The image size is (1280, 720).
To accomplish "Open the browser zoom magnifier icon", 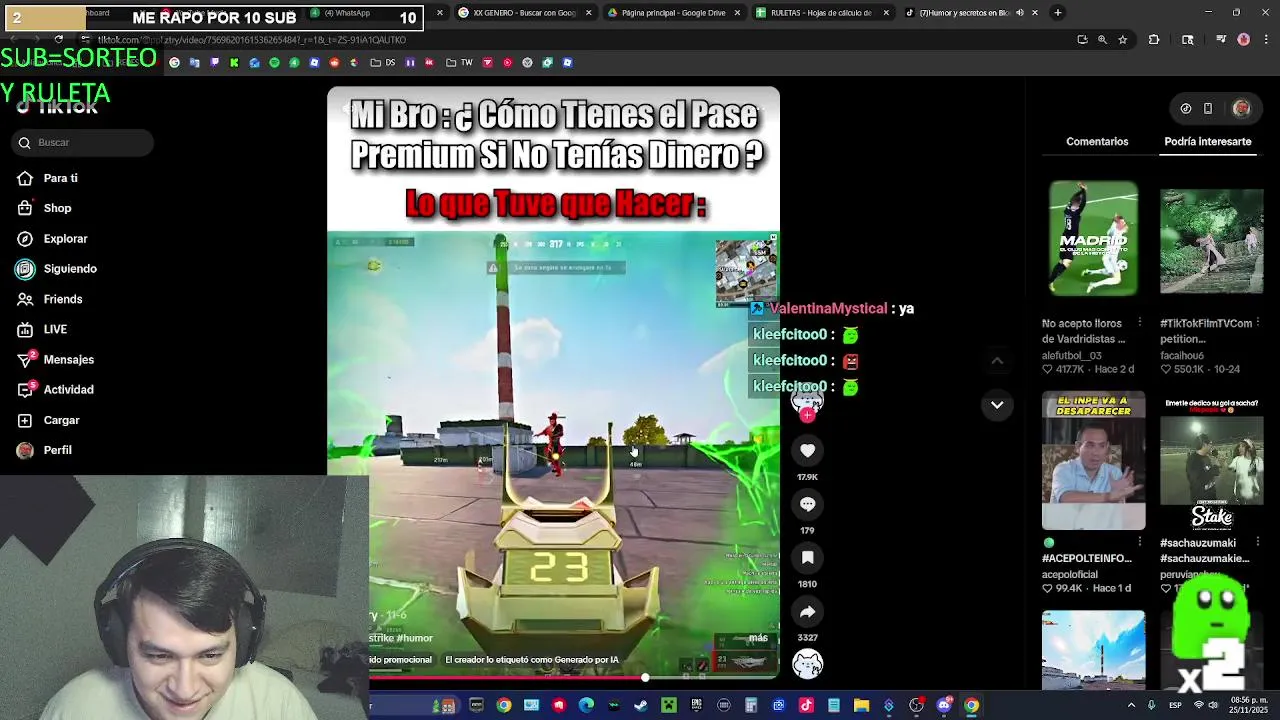I will tap(1102, 40).
